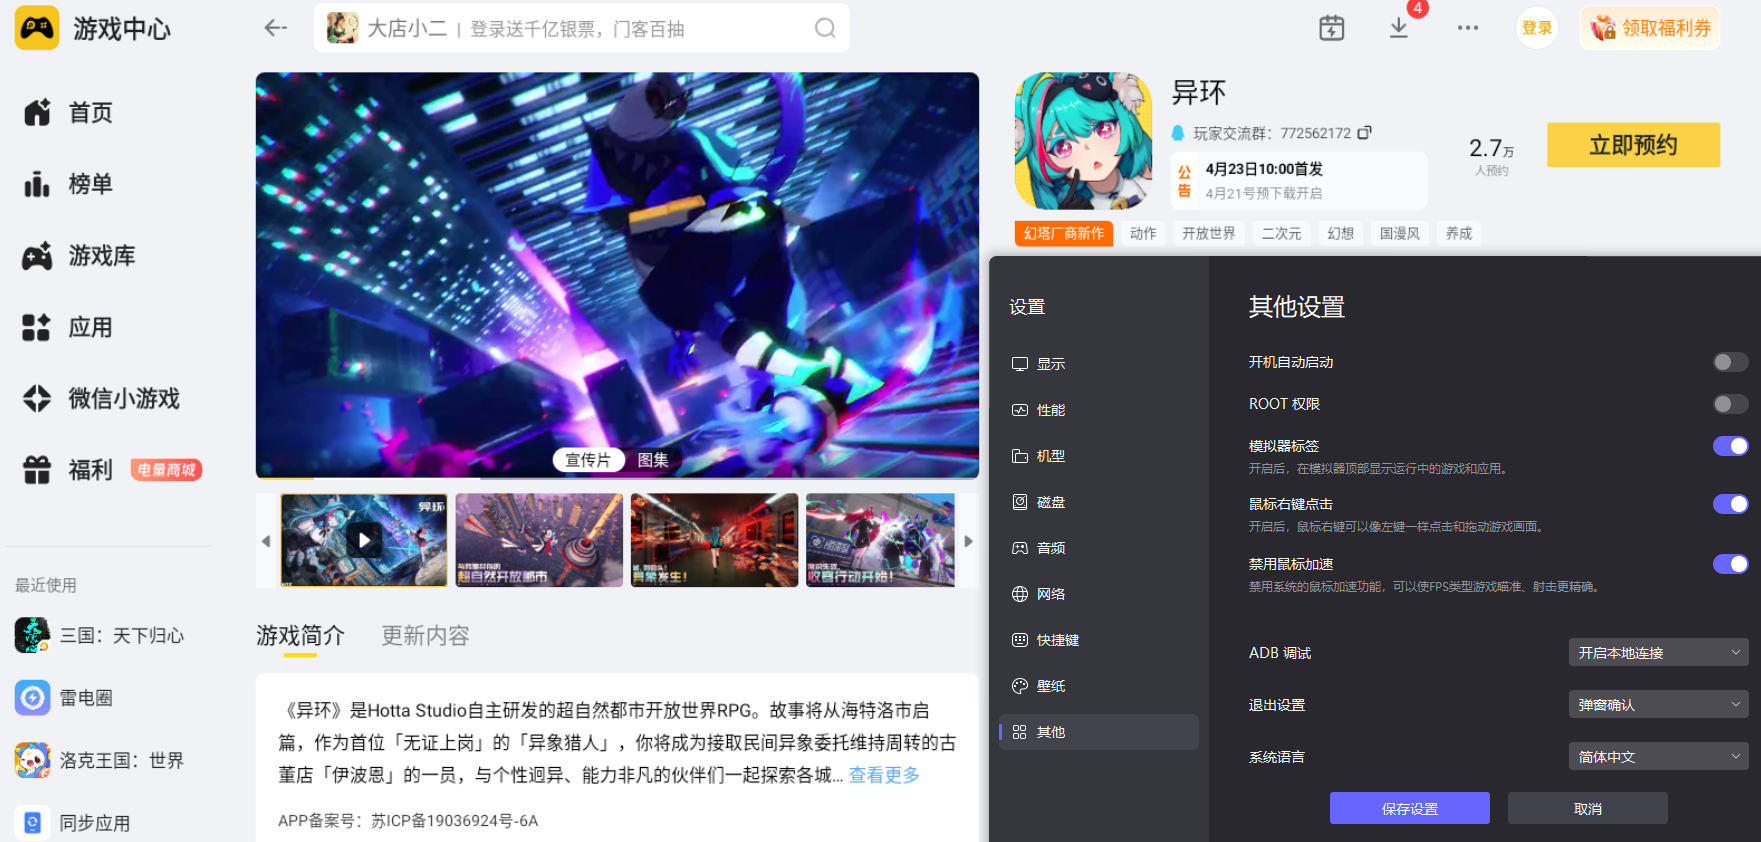Enable ROOT 权限 toggle
This screenshot has width=1761, height=842.
click(1730, 404)
